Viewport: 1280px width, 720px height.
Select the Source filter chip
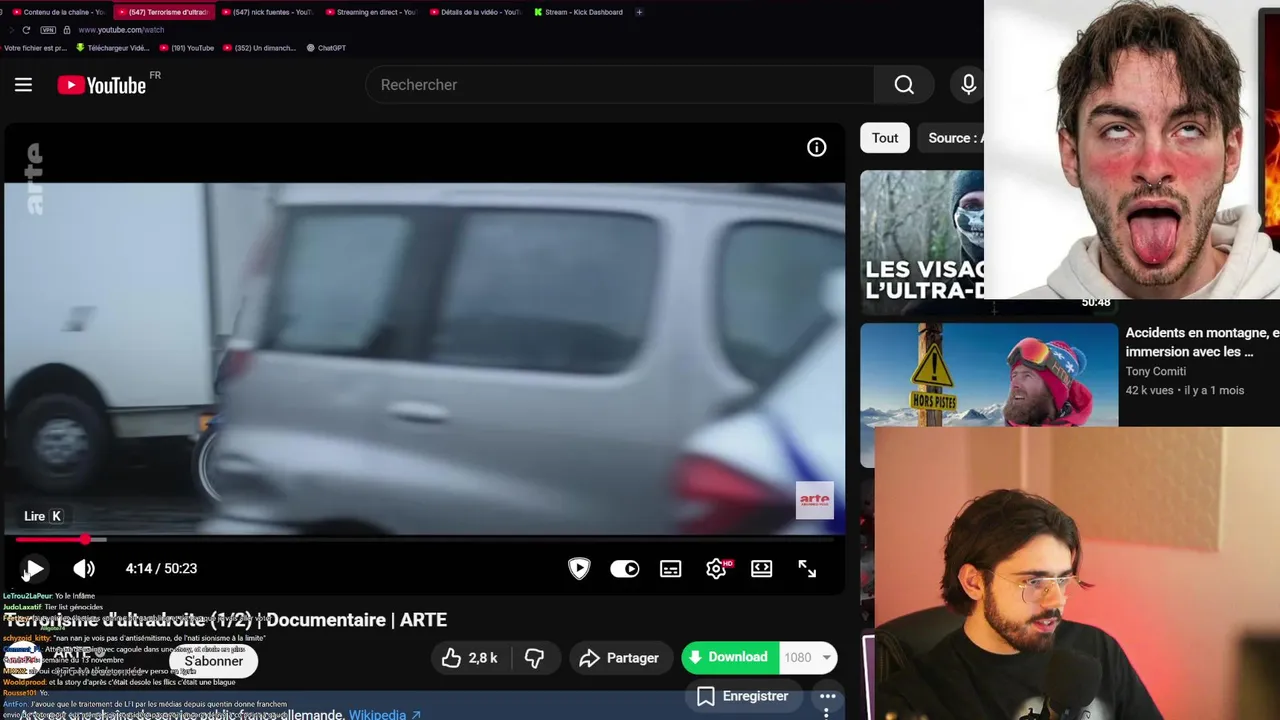951,138
